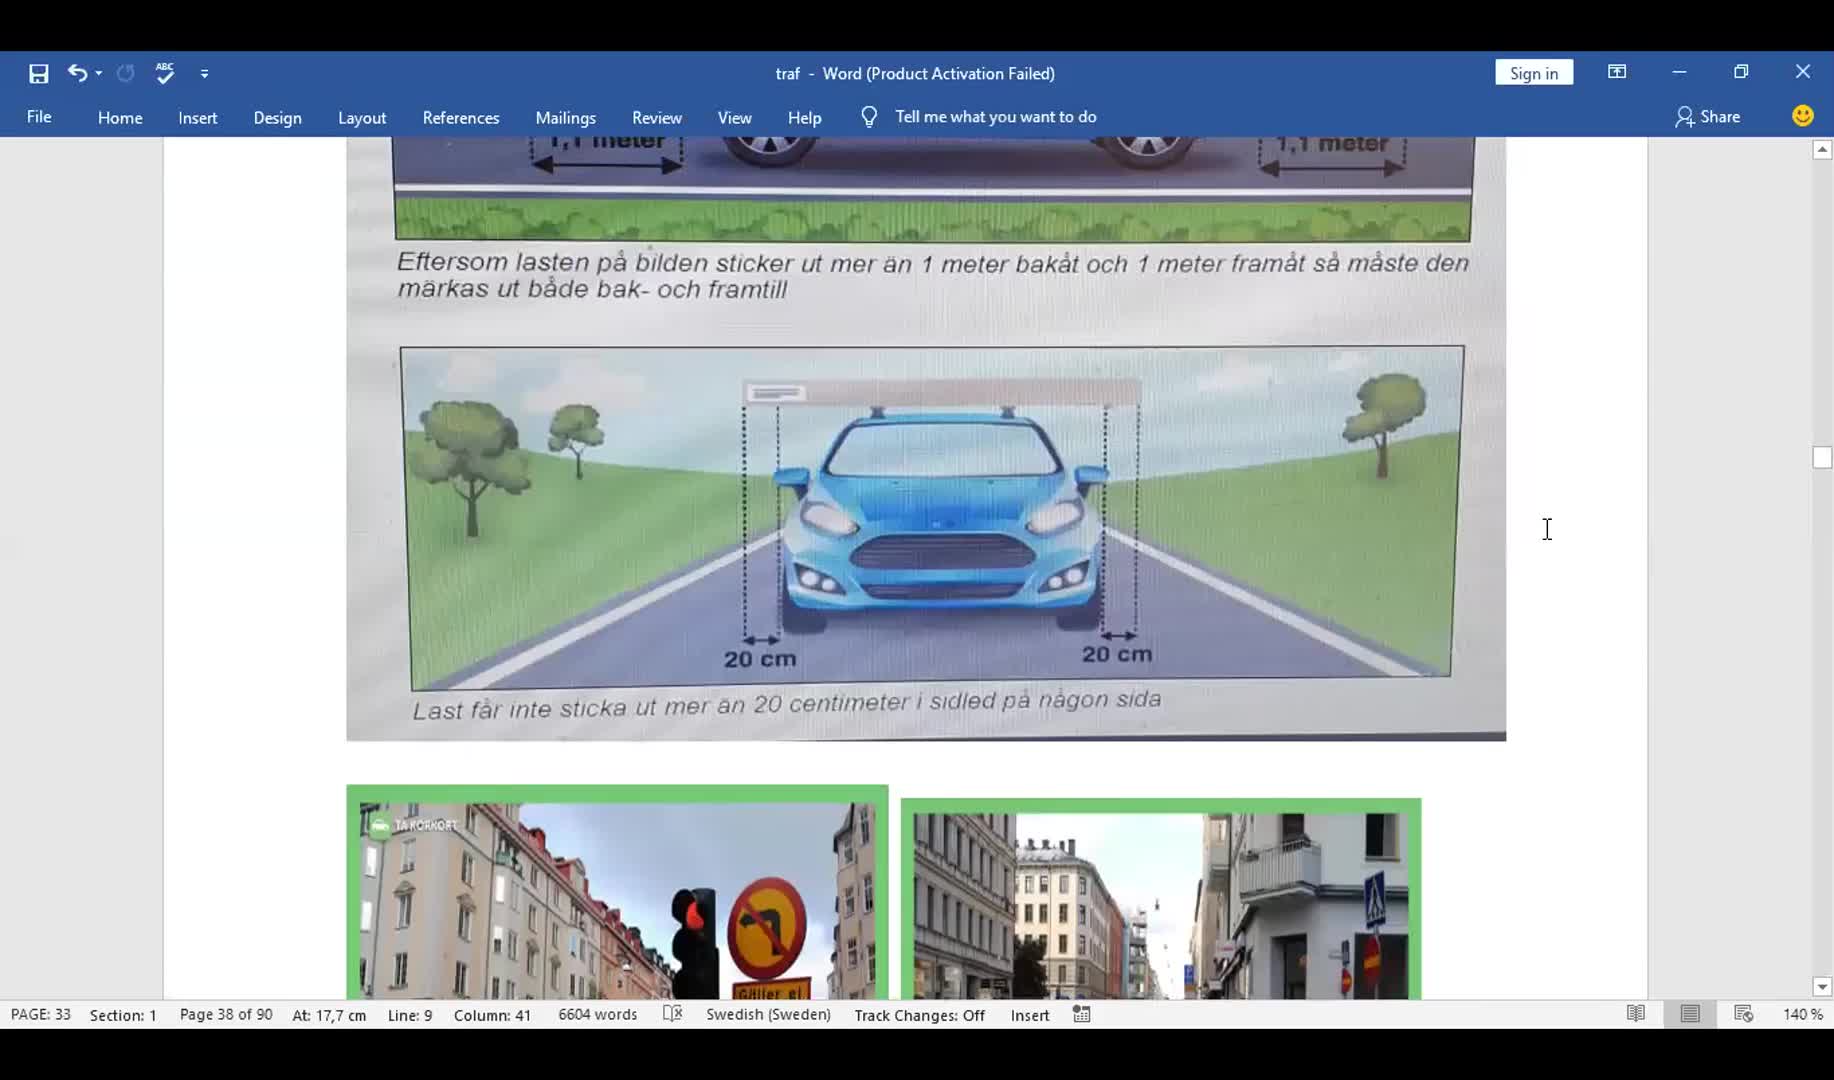
Task: Click the Sign in button
Action: pos(1533,73)
